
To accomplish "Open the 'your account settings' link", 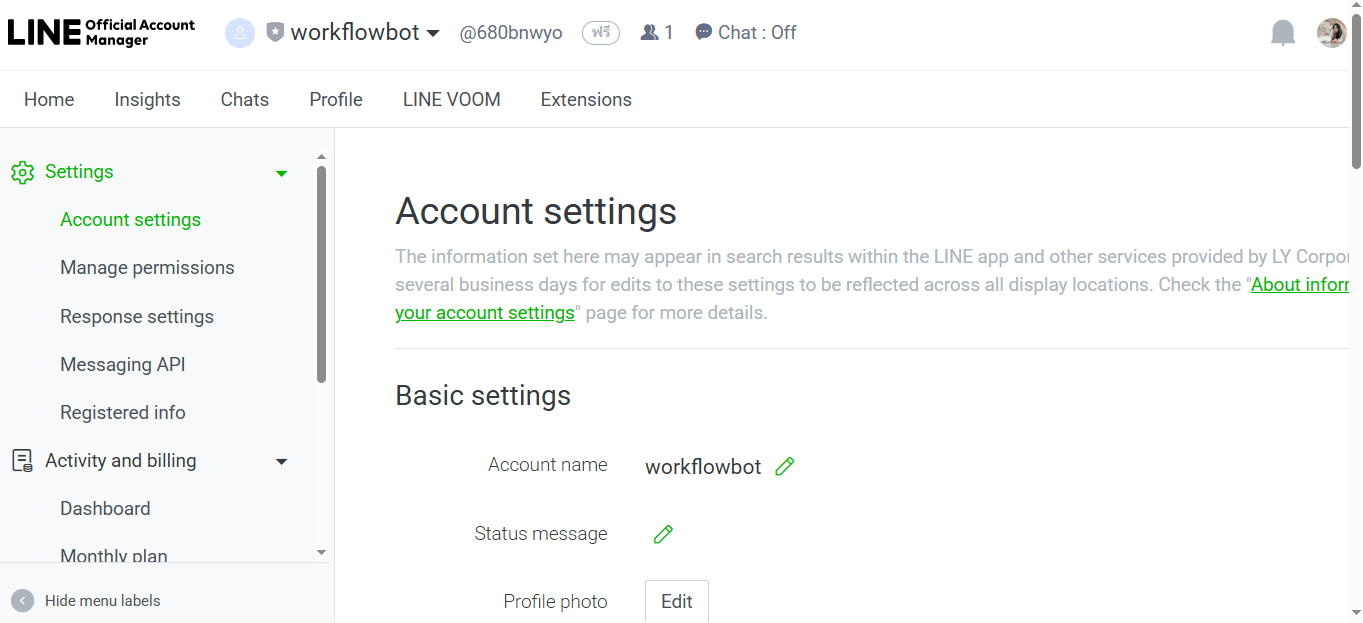I will click(485, 313).
